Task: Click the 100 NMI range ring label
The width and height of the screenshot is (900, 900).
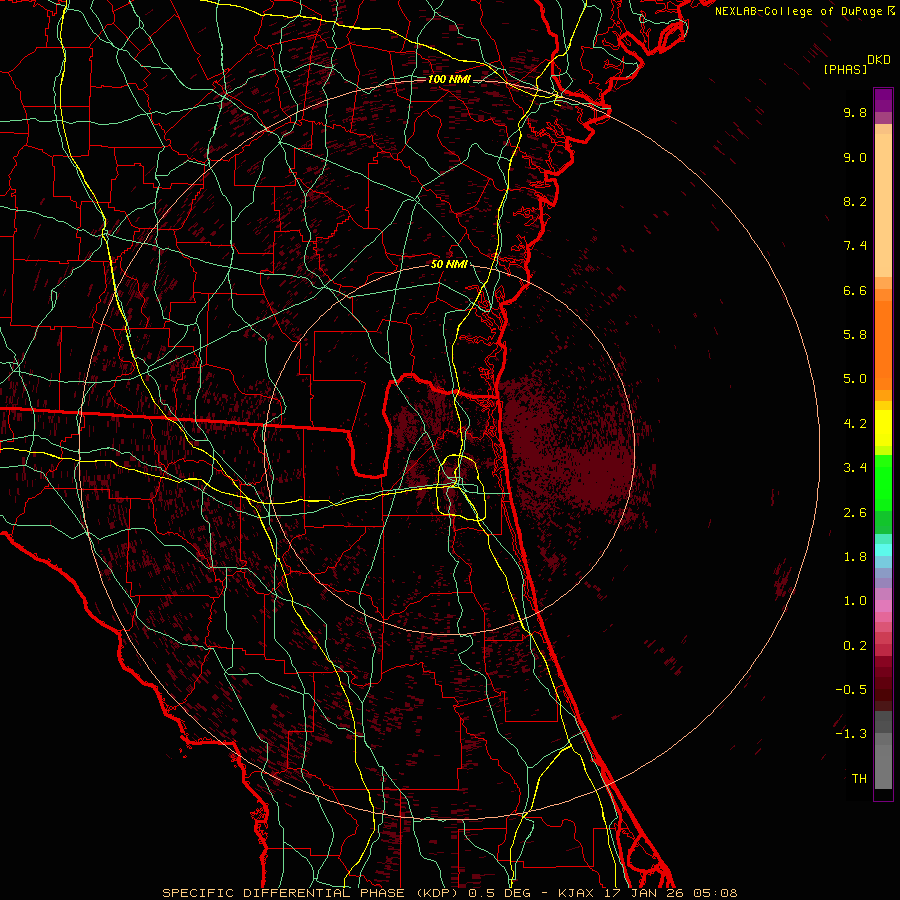Action: click(449, 79)
